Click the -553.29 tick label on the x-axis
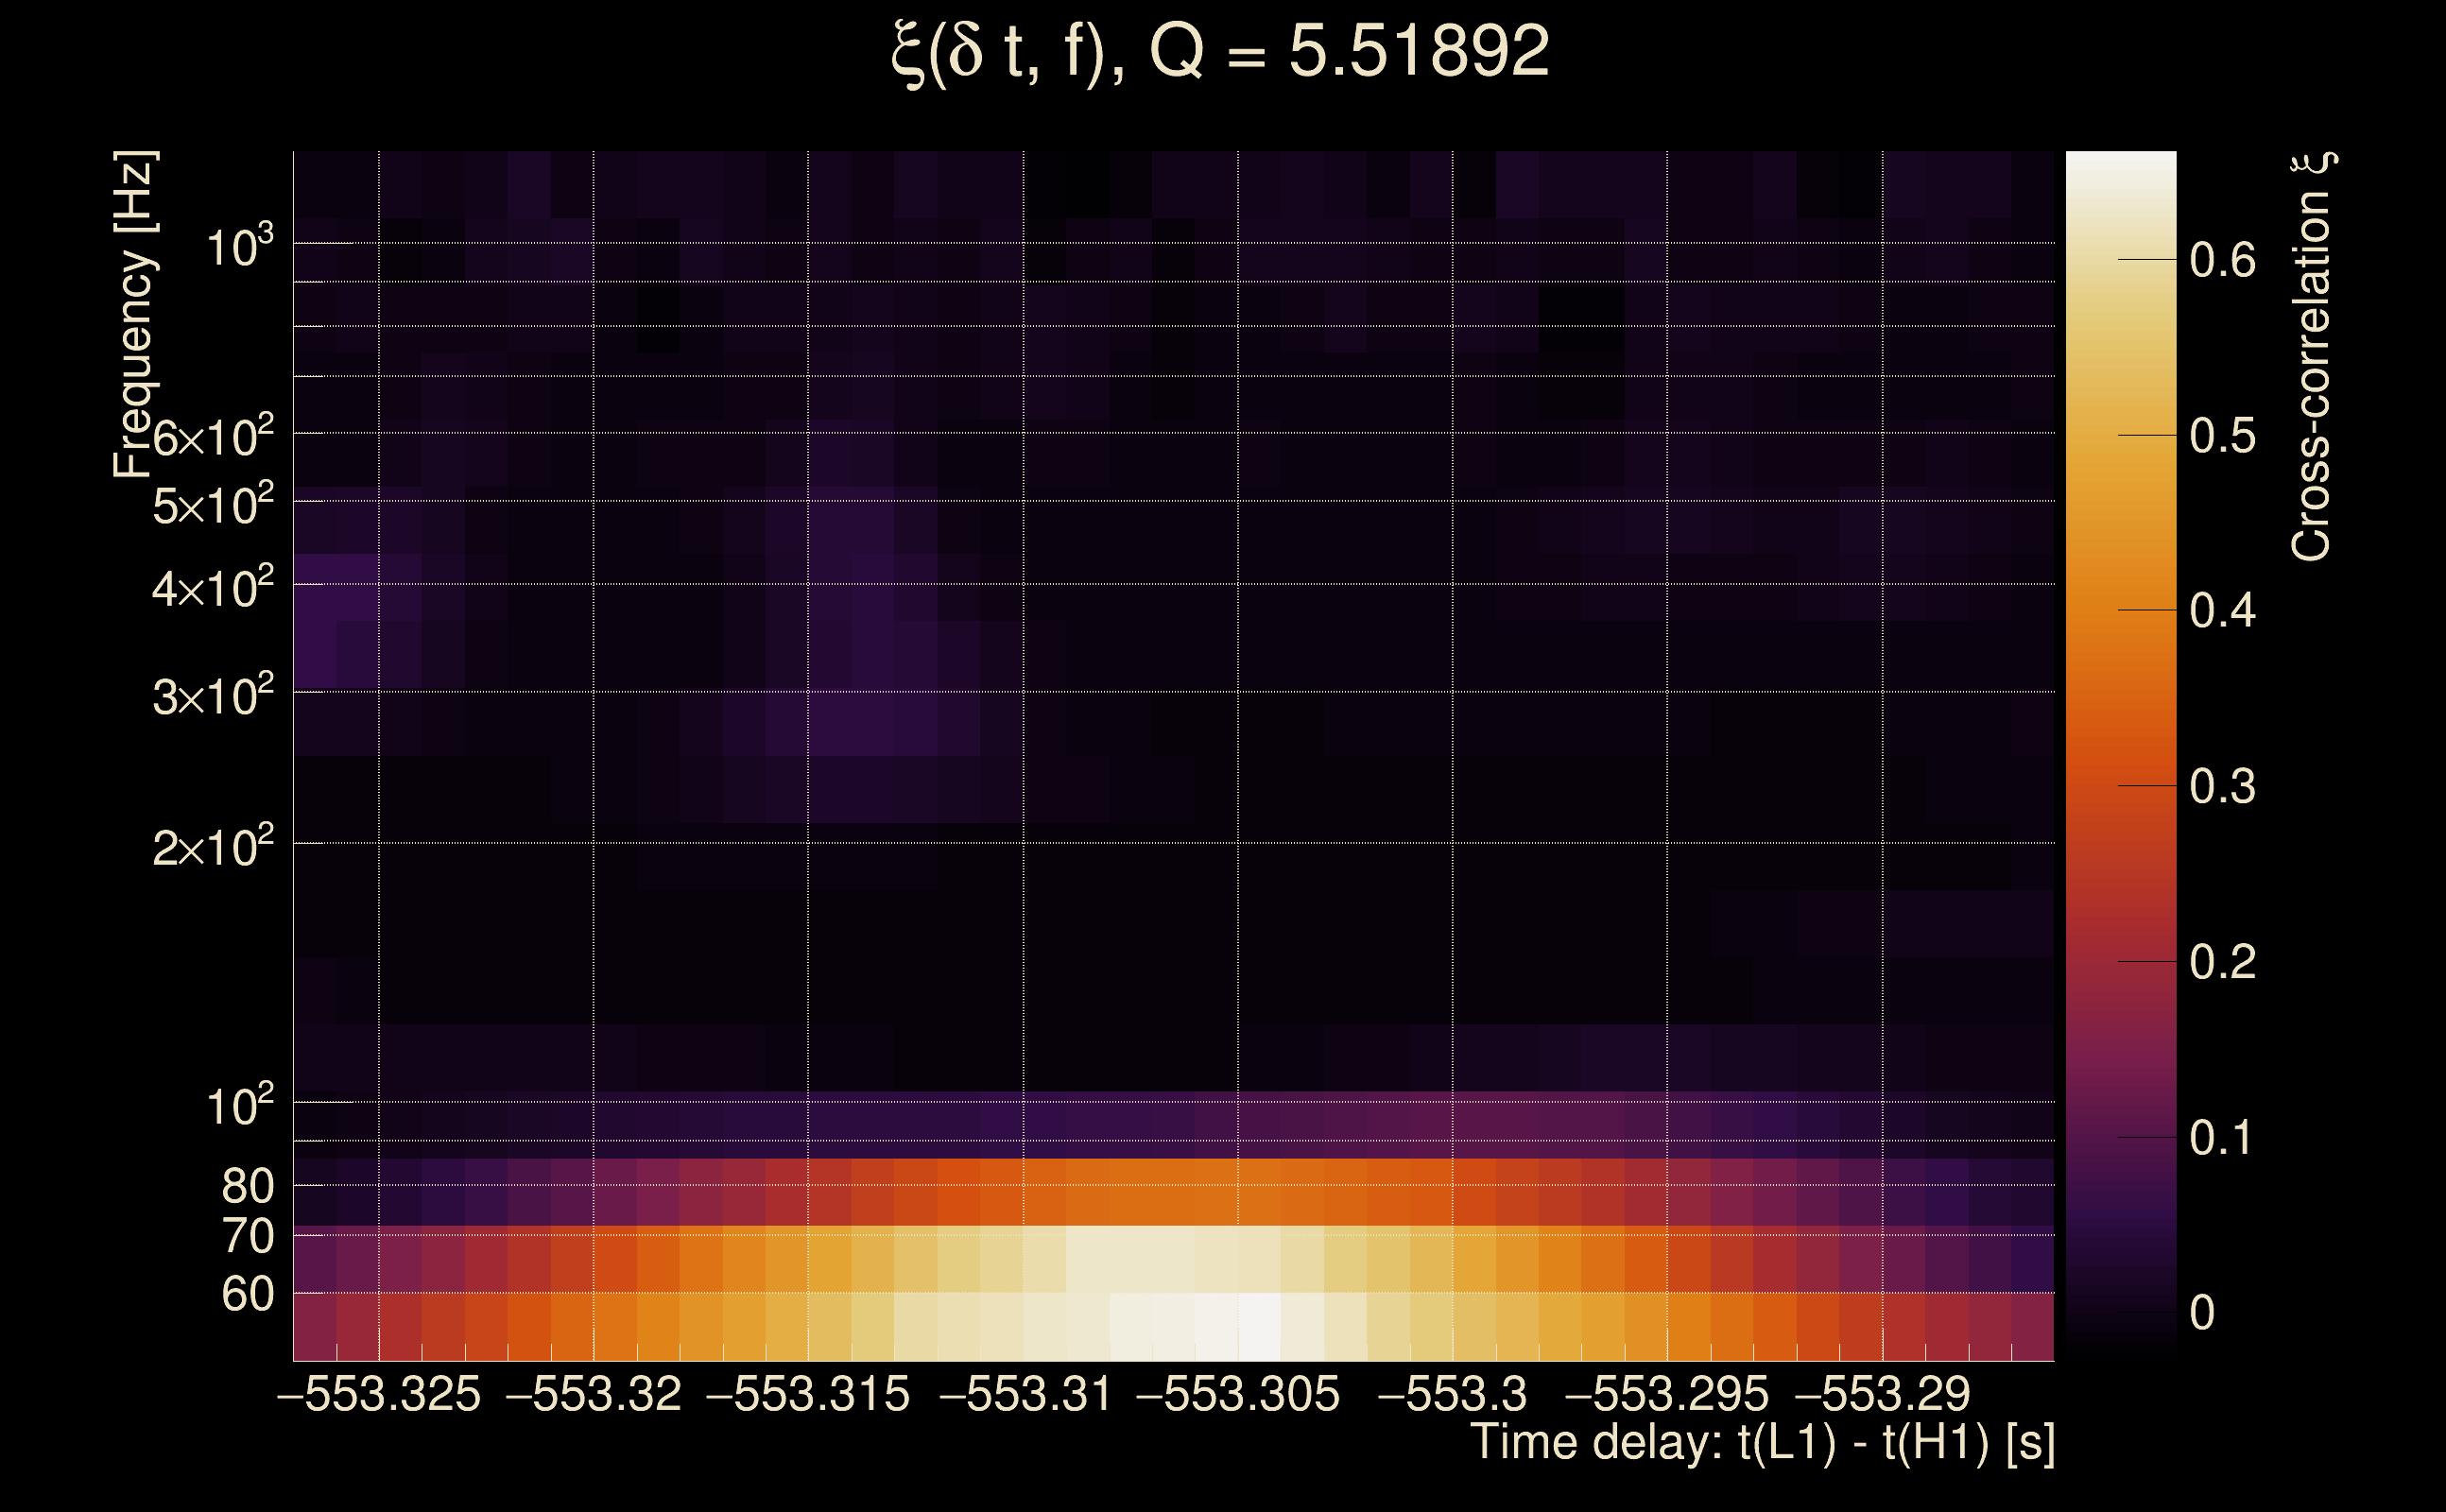Screen dimensions: 2446x1512 click(x=1882, y=1394)
